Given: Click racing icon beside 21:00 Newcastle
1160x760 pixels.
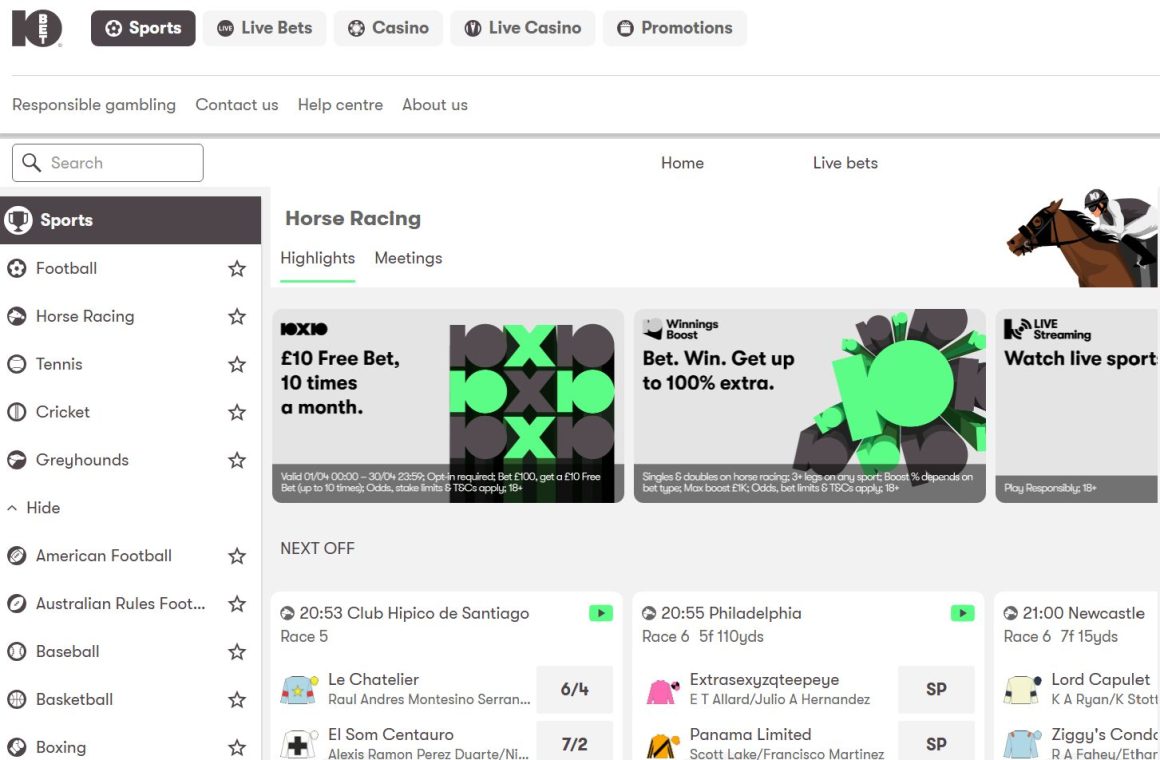Looking at the screenshot, I should (1011, 613).
